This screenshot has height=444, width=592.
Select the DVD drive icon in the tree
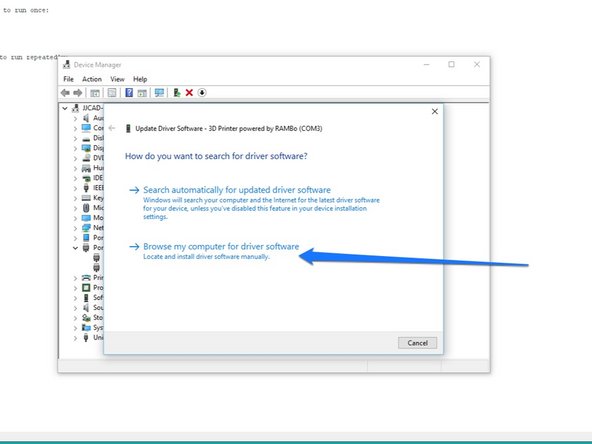(86, 158)
